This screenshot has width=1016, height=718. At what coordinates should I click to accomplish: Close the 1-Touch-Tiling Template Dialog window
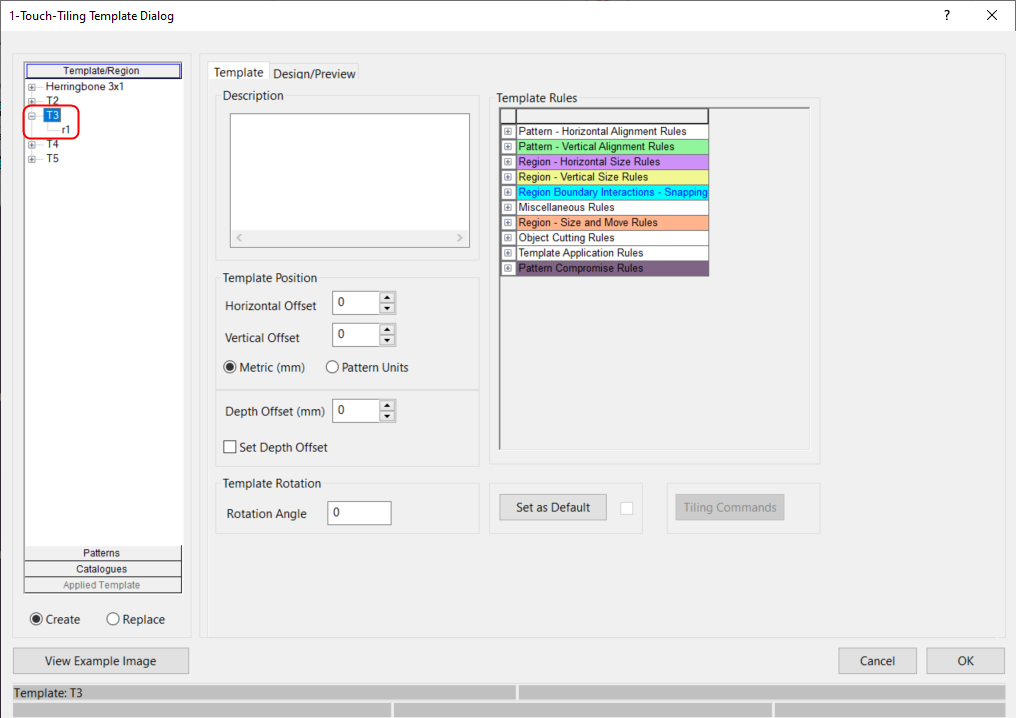(x=991, y=16)
